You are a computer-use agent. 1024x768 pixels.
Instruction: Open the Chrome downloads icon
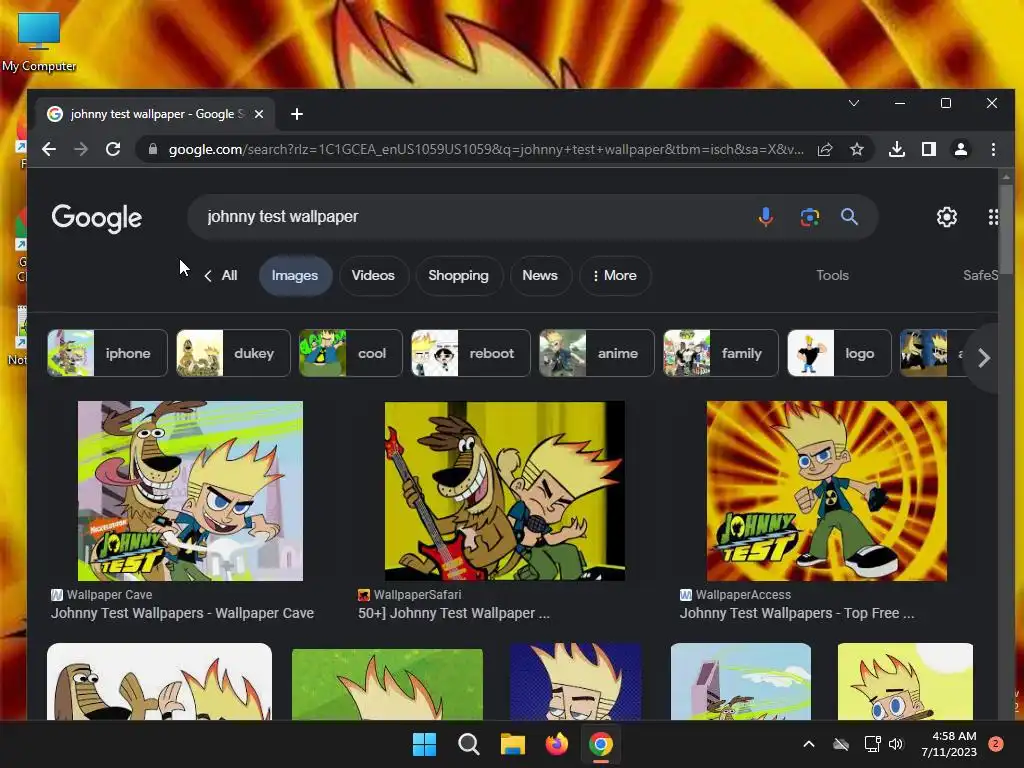coord(897,150)
